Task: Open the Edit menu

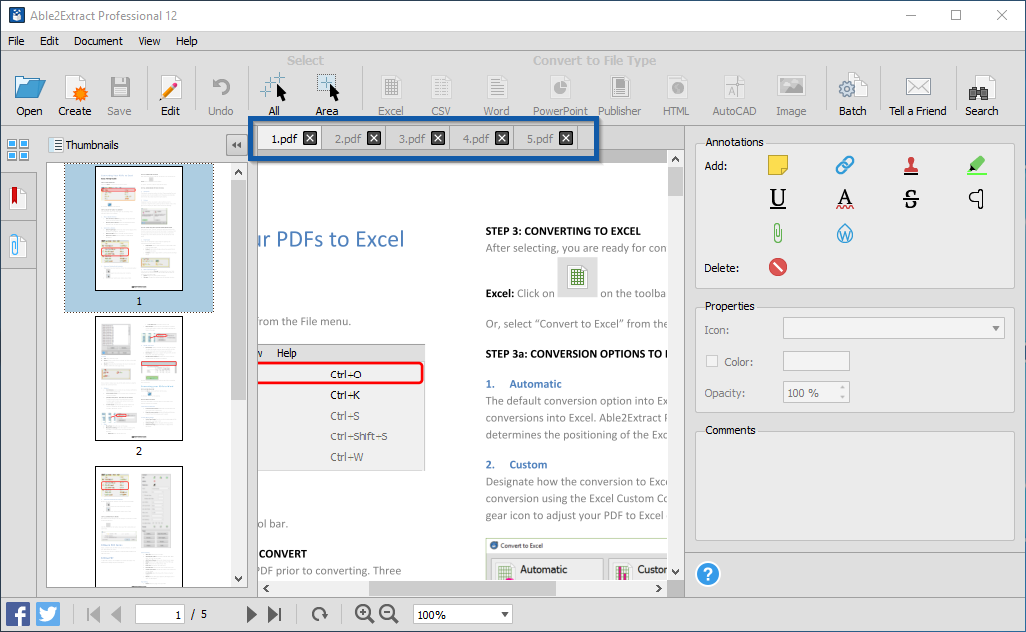Action: (49, 41)
